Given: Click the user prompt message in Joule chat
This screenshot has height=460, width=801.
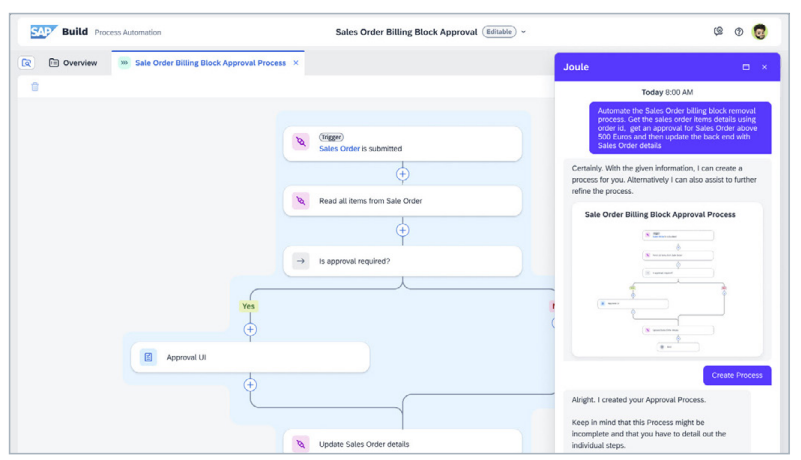Looking at the screenshot, I should click(x=680, y=128).
